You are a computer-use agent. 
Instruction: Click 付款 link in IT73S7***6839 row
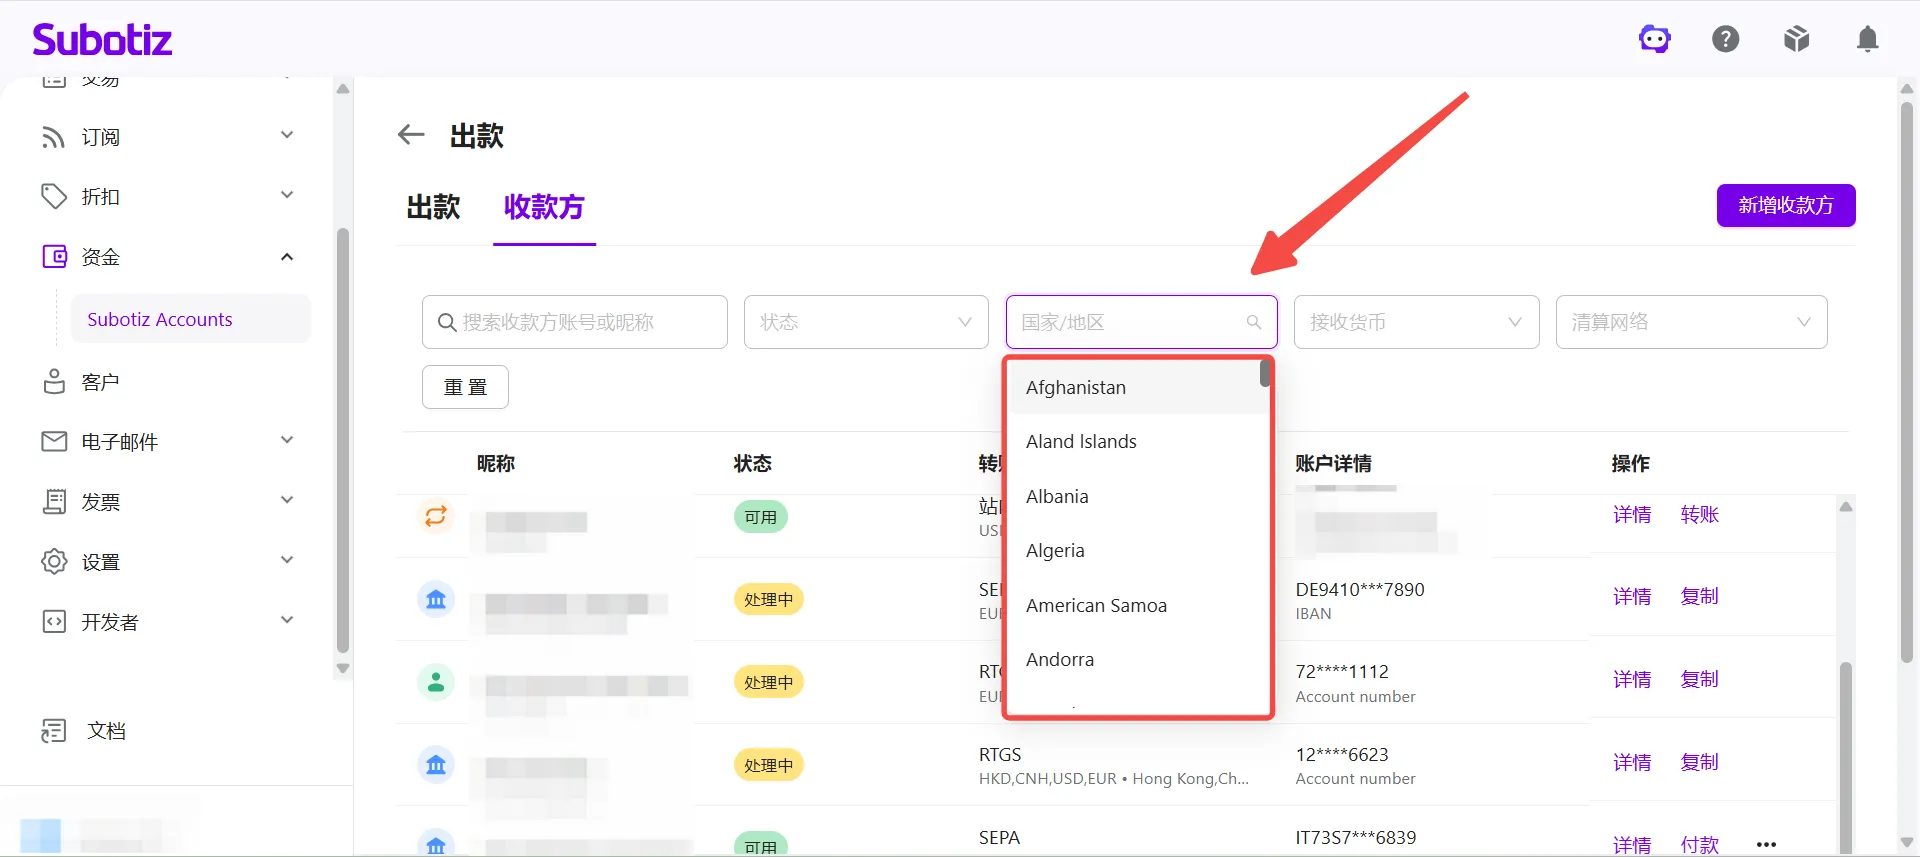(x=1700, y=845)
